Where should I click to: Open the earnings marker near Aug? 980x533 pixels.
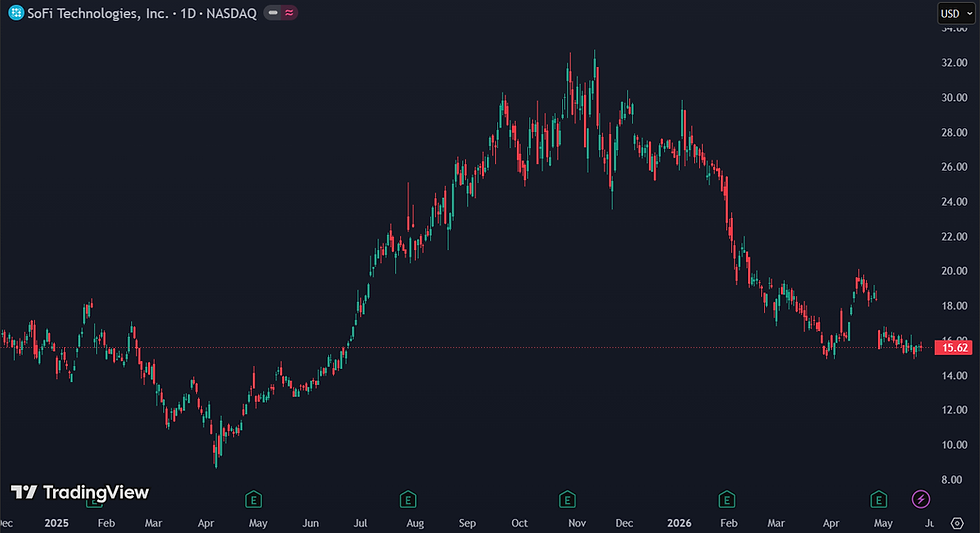pos(408,499)
